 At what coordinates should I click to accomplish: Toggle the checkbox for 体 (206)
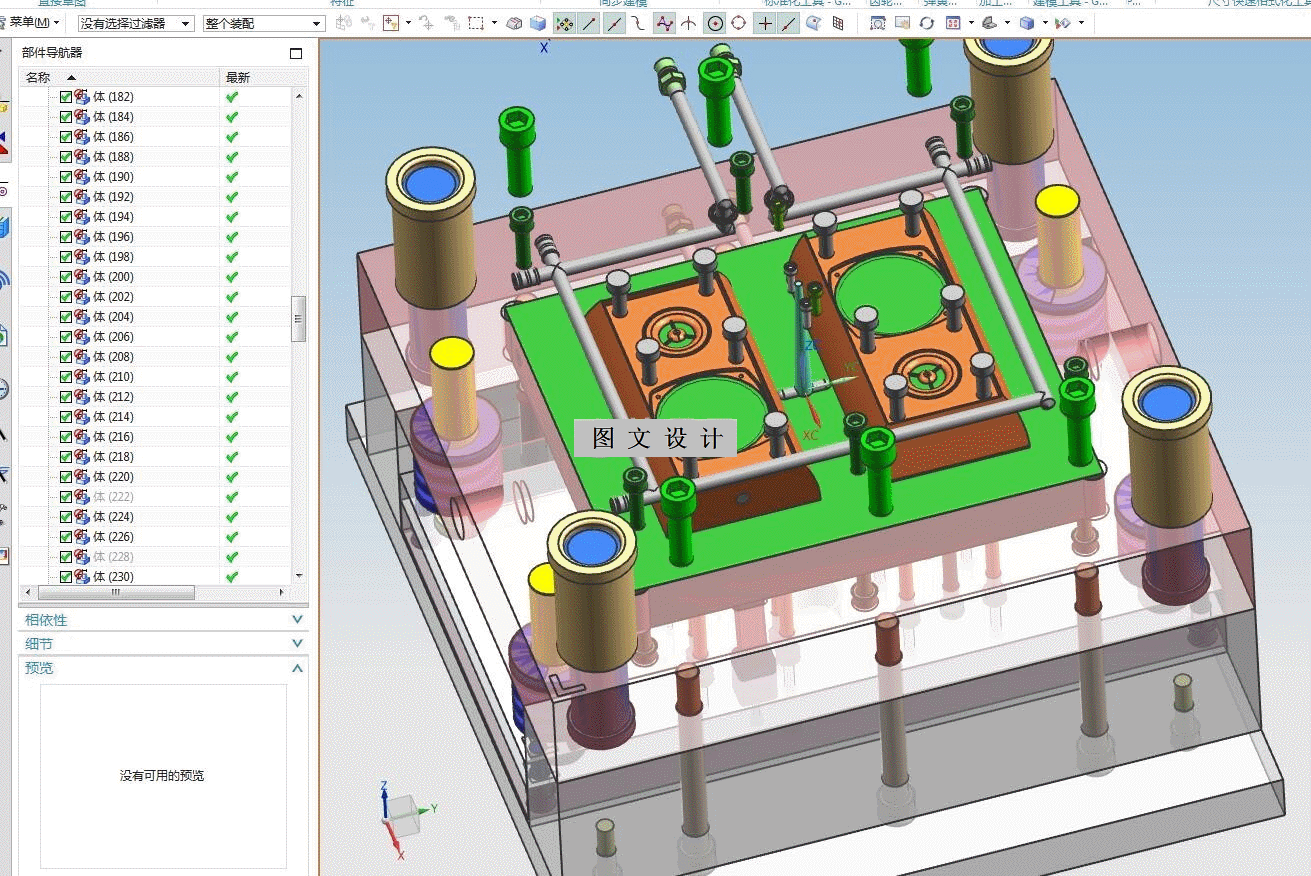(66, 337)
